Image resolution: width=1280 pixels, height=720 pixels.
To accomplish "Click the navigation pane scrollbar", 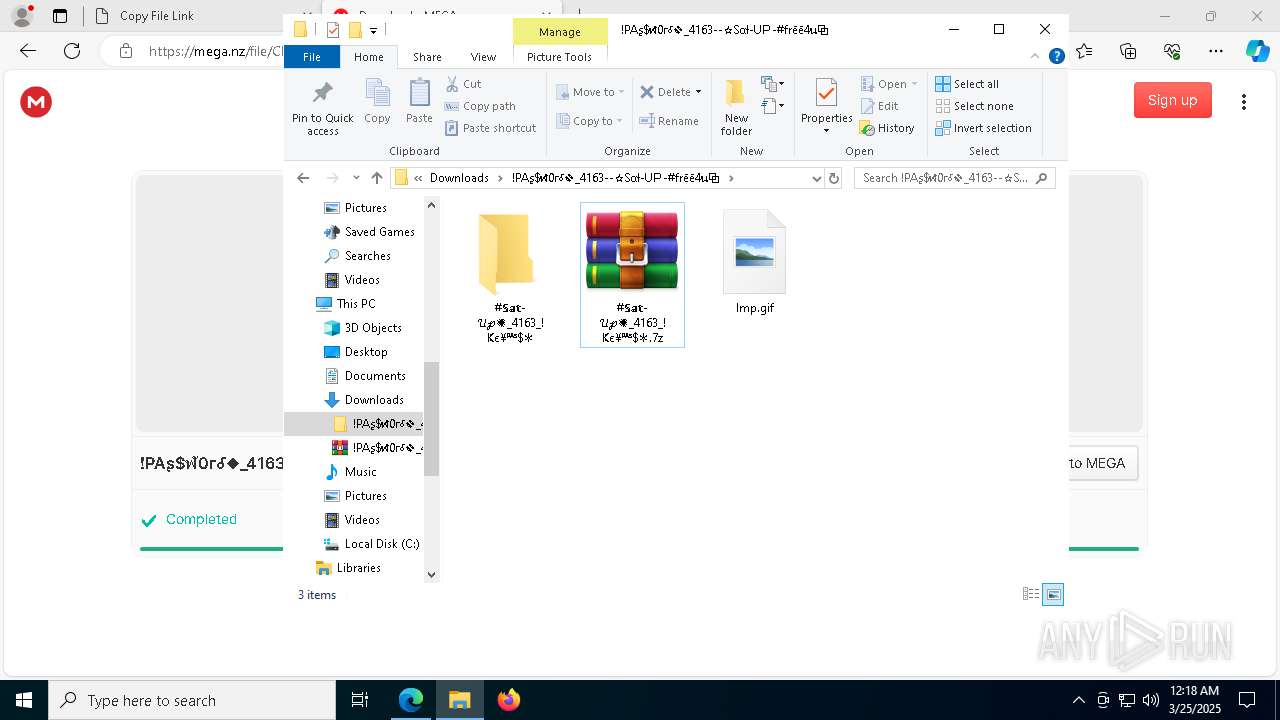I will 432,418.
